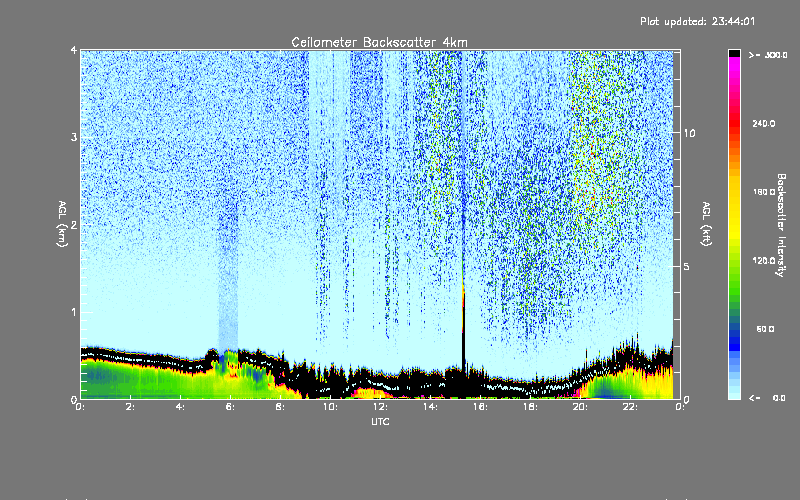The height and width of the screenshot is (500, 800).
Task: Click the '2:' hour label on time axis
Action: [131, 407]
